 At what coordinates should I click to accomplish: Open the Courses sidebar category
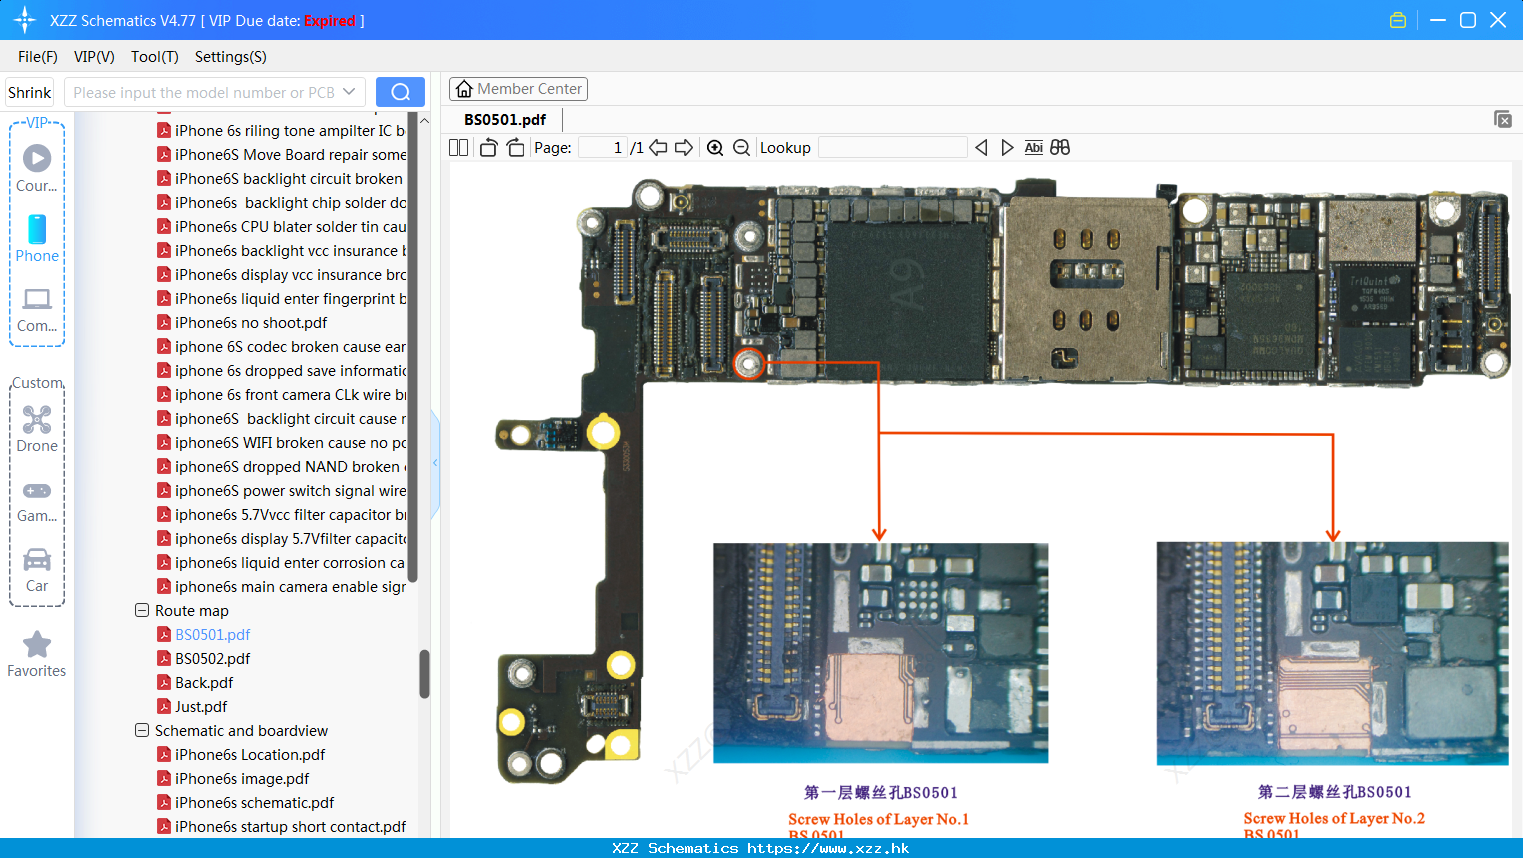(x=37, y=168)
